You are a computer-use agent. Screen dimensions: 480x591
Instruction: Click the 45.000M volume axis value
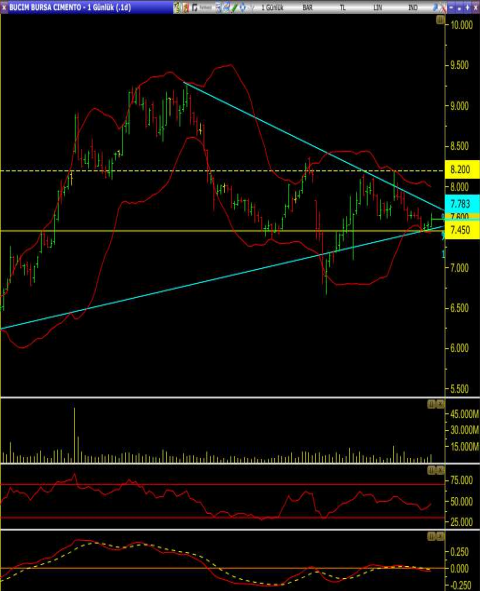pyautogui.click(x=464, y=414)
